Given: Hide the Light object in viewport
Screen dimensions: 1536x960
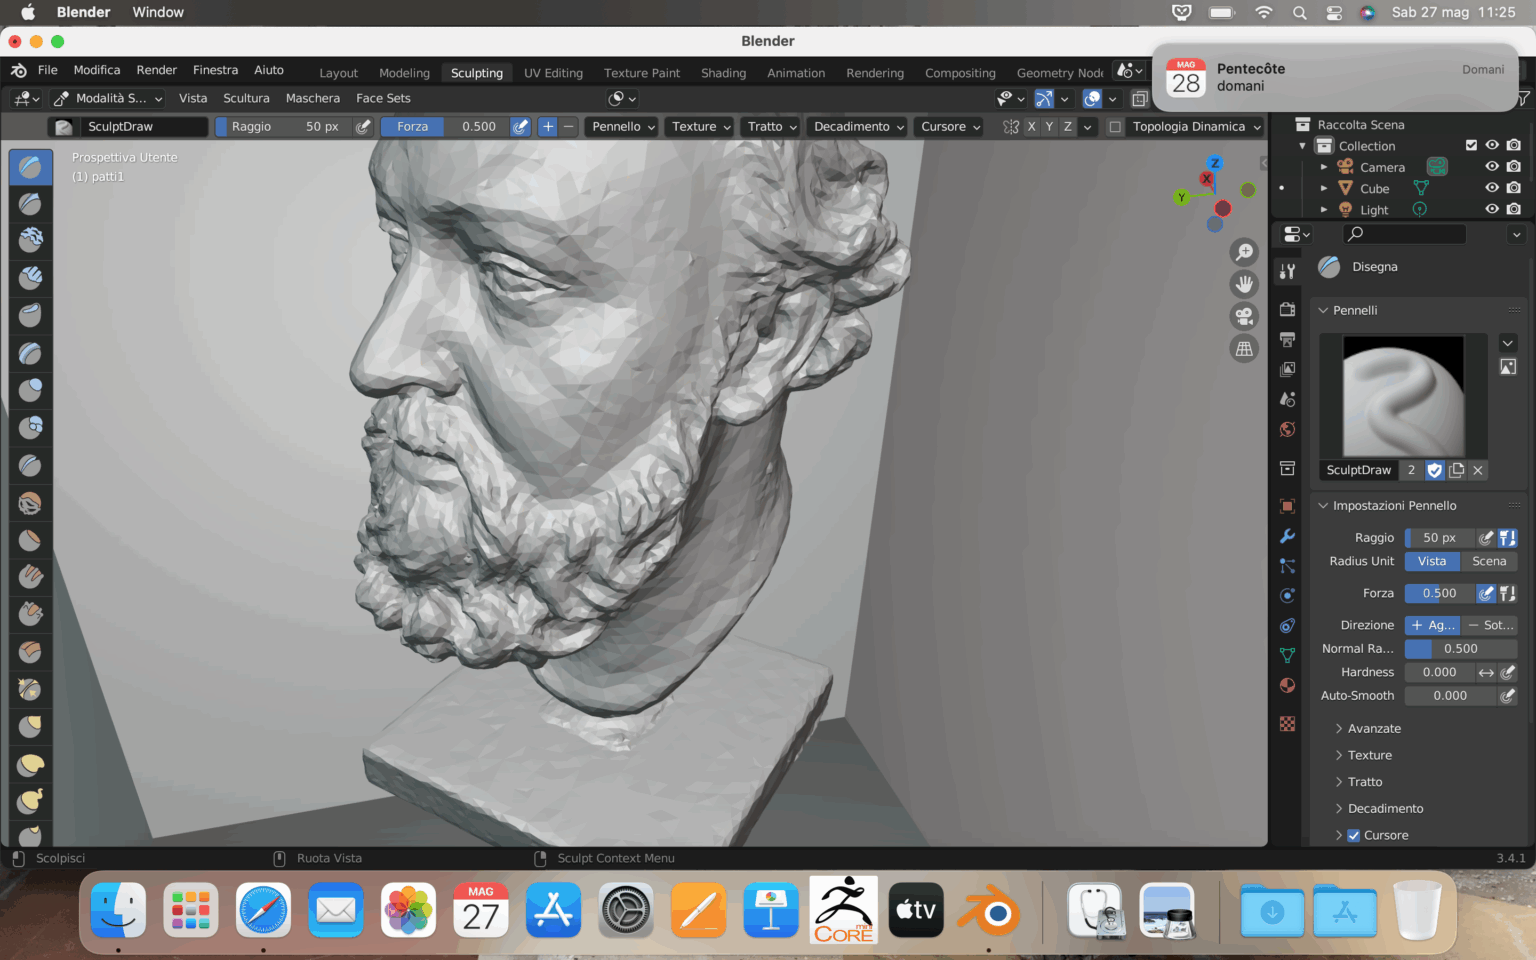Looking at the screenshot, I should point(1492,209).
